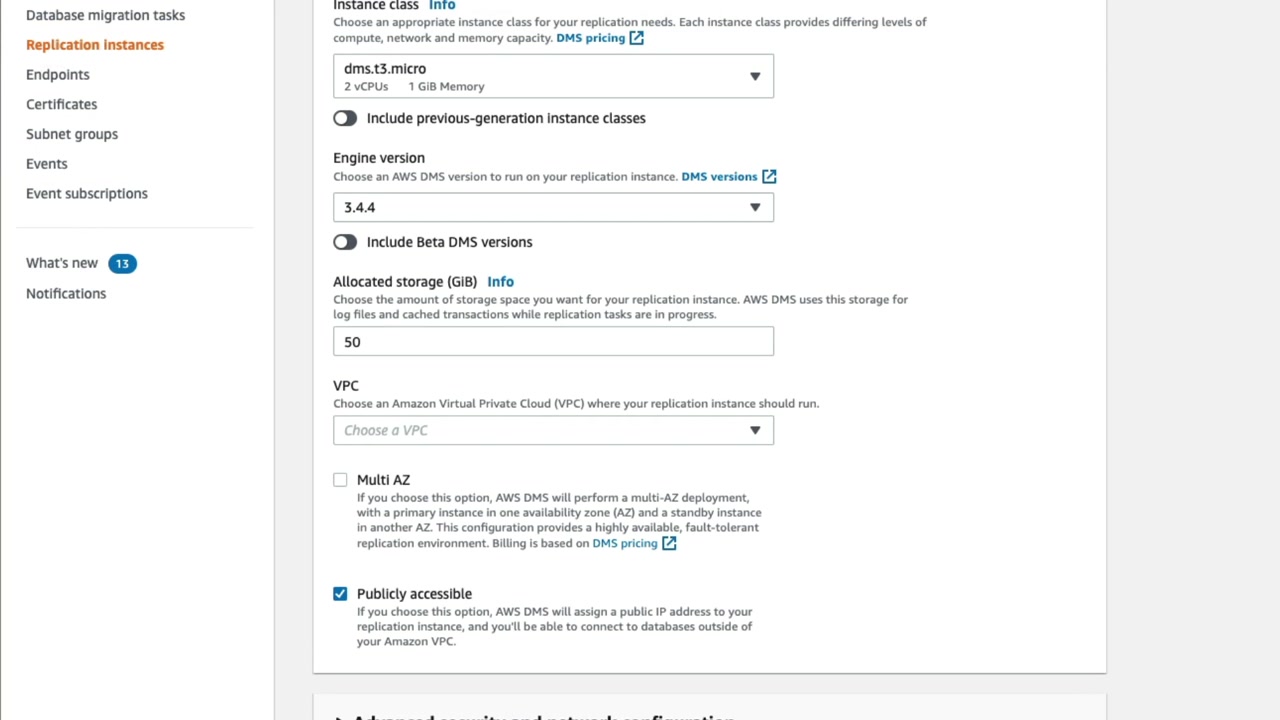Click external link icon in Multi AZ description

click(x=669, y=543)
